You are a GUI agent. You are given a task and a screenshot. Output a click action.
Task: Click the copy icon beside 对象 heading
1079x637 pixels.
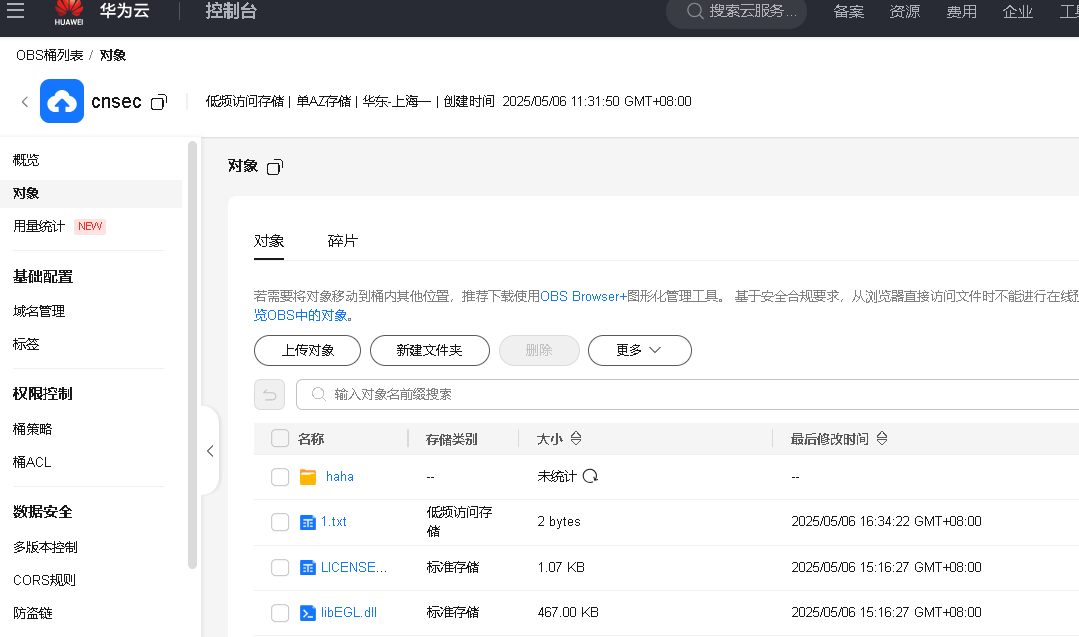coord(275,166)
